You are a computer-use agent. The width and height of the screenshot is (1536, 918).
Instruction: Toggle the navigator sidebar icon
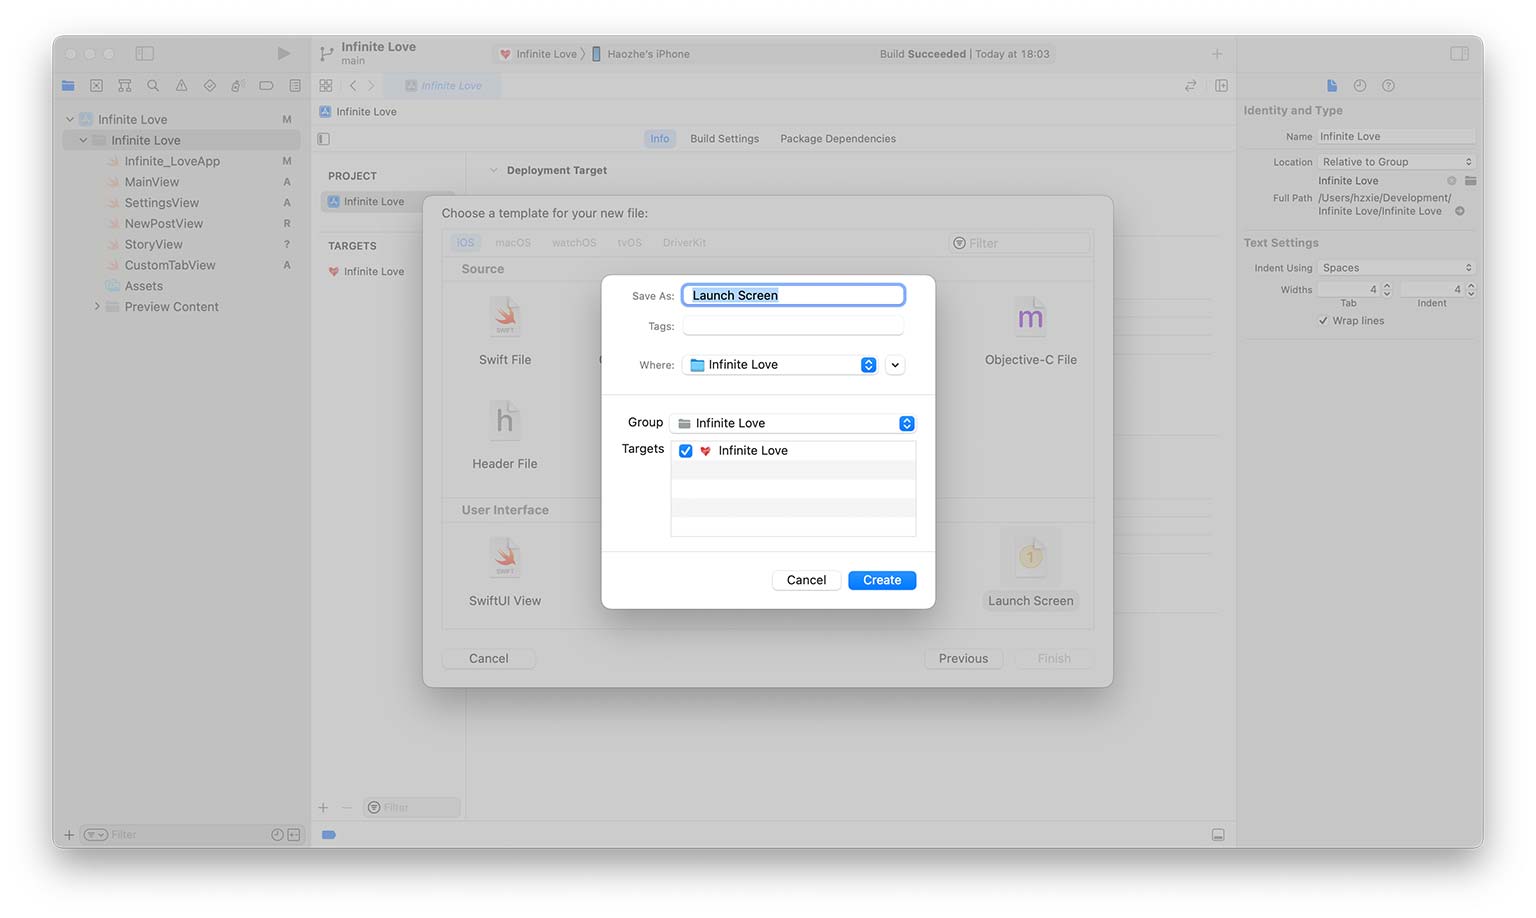click(145, 53)
